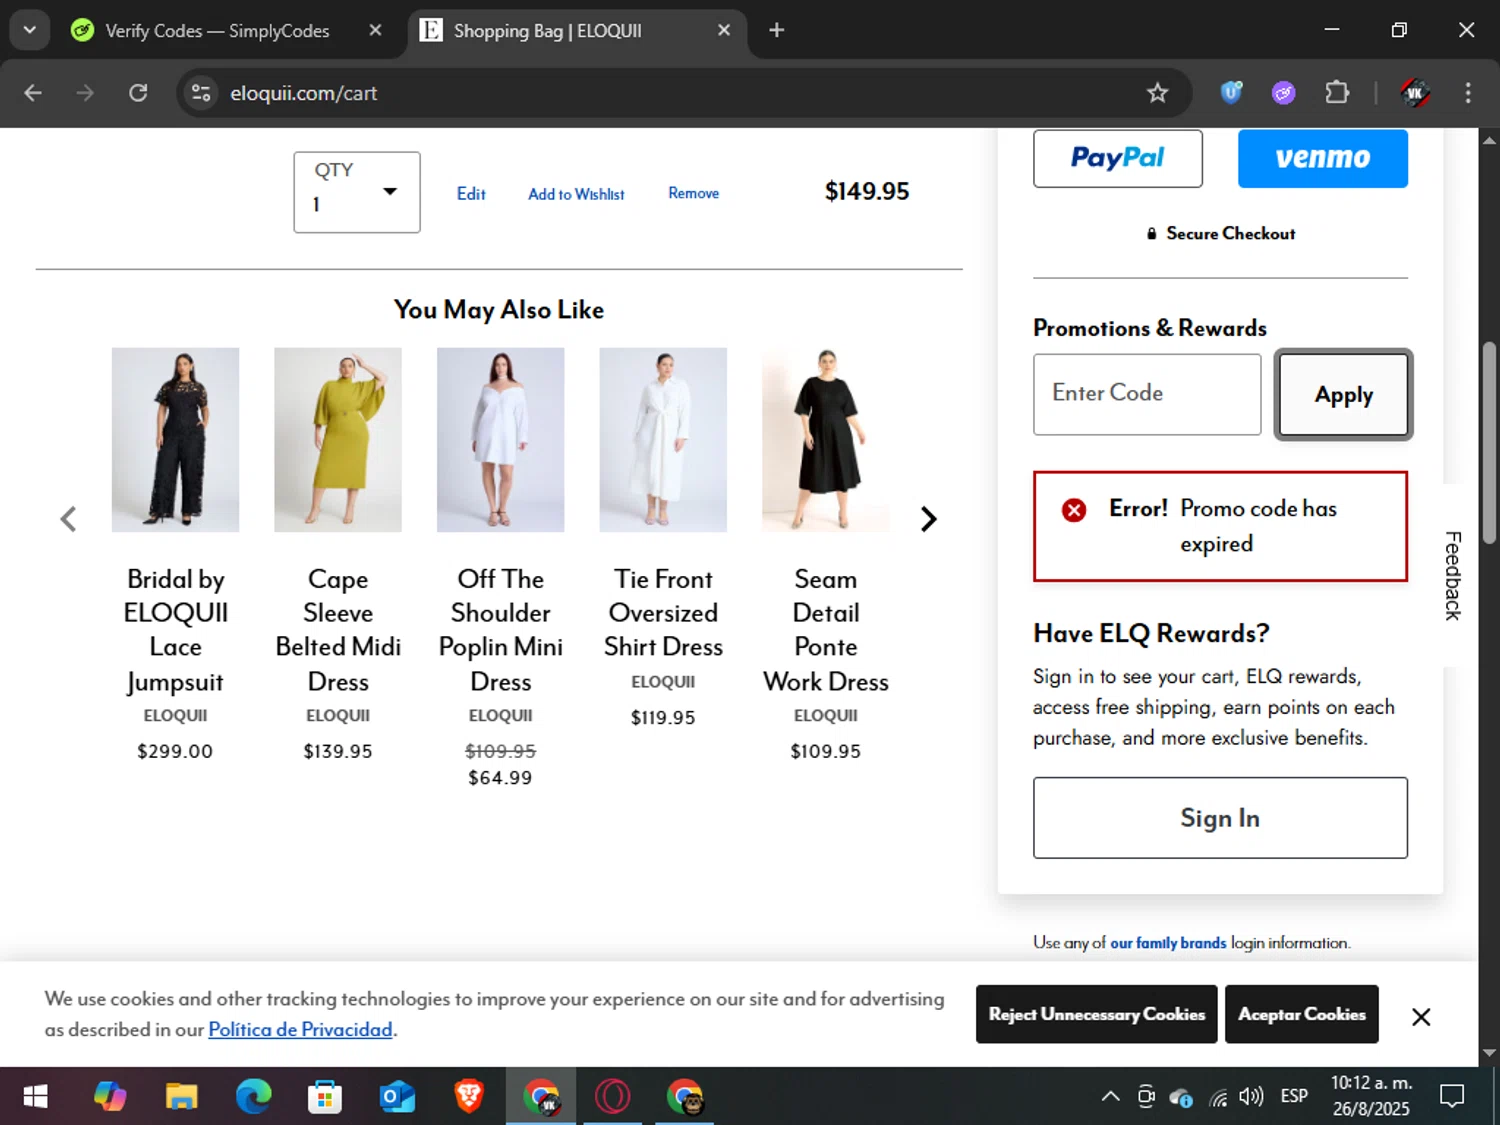Open Bridal by ELOQUII Lace Jumpsuit thumbnail
This screenshot has height=1125, width=1500.
(x=175, y=440)
